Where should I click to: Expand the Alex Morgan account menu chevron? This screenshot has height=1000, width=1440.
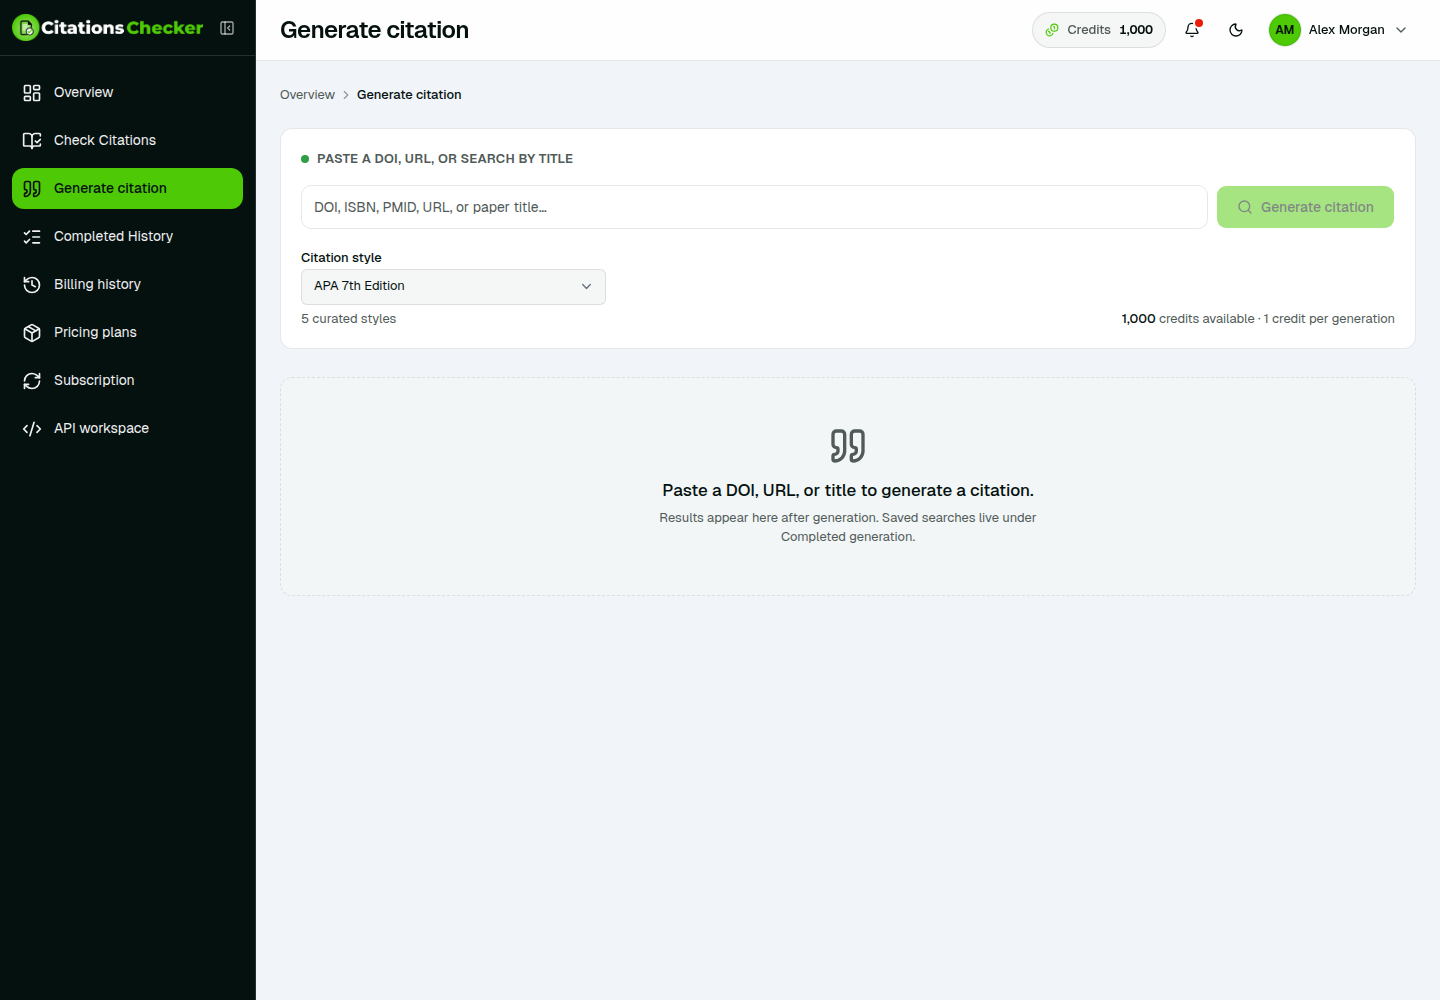click(x=1401, y=30)
